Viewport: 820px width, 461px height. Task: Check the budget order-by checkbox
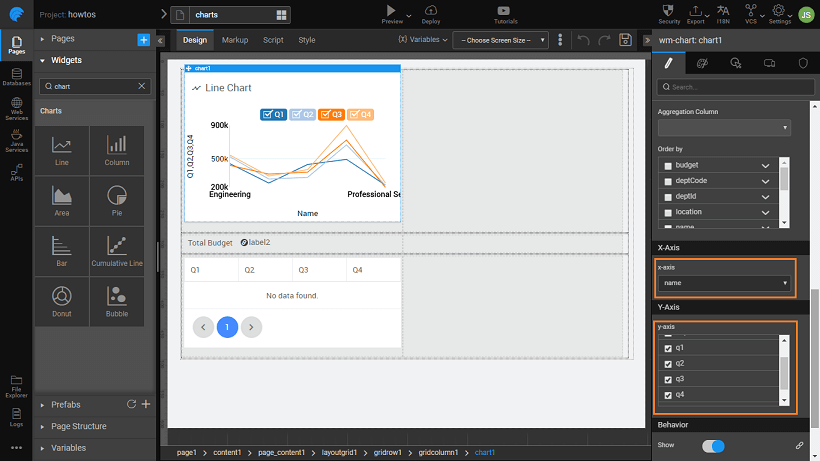coord(668,165)
